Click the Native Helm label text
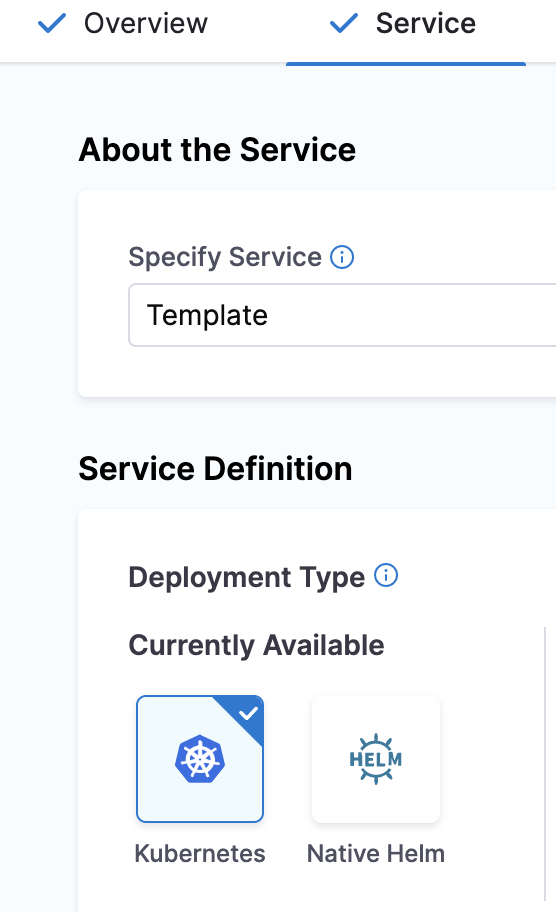Viewport: 556px width, 912px height. [376, 854]
